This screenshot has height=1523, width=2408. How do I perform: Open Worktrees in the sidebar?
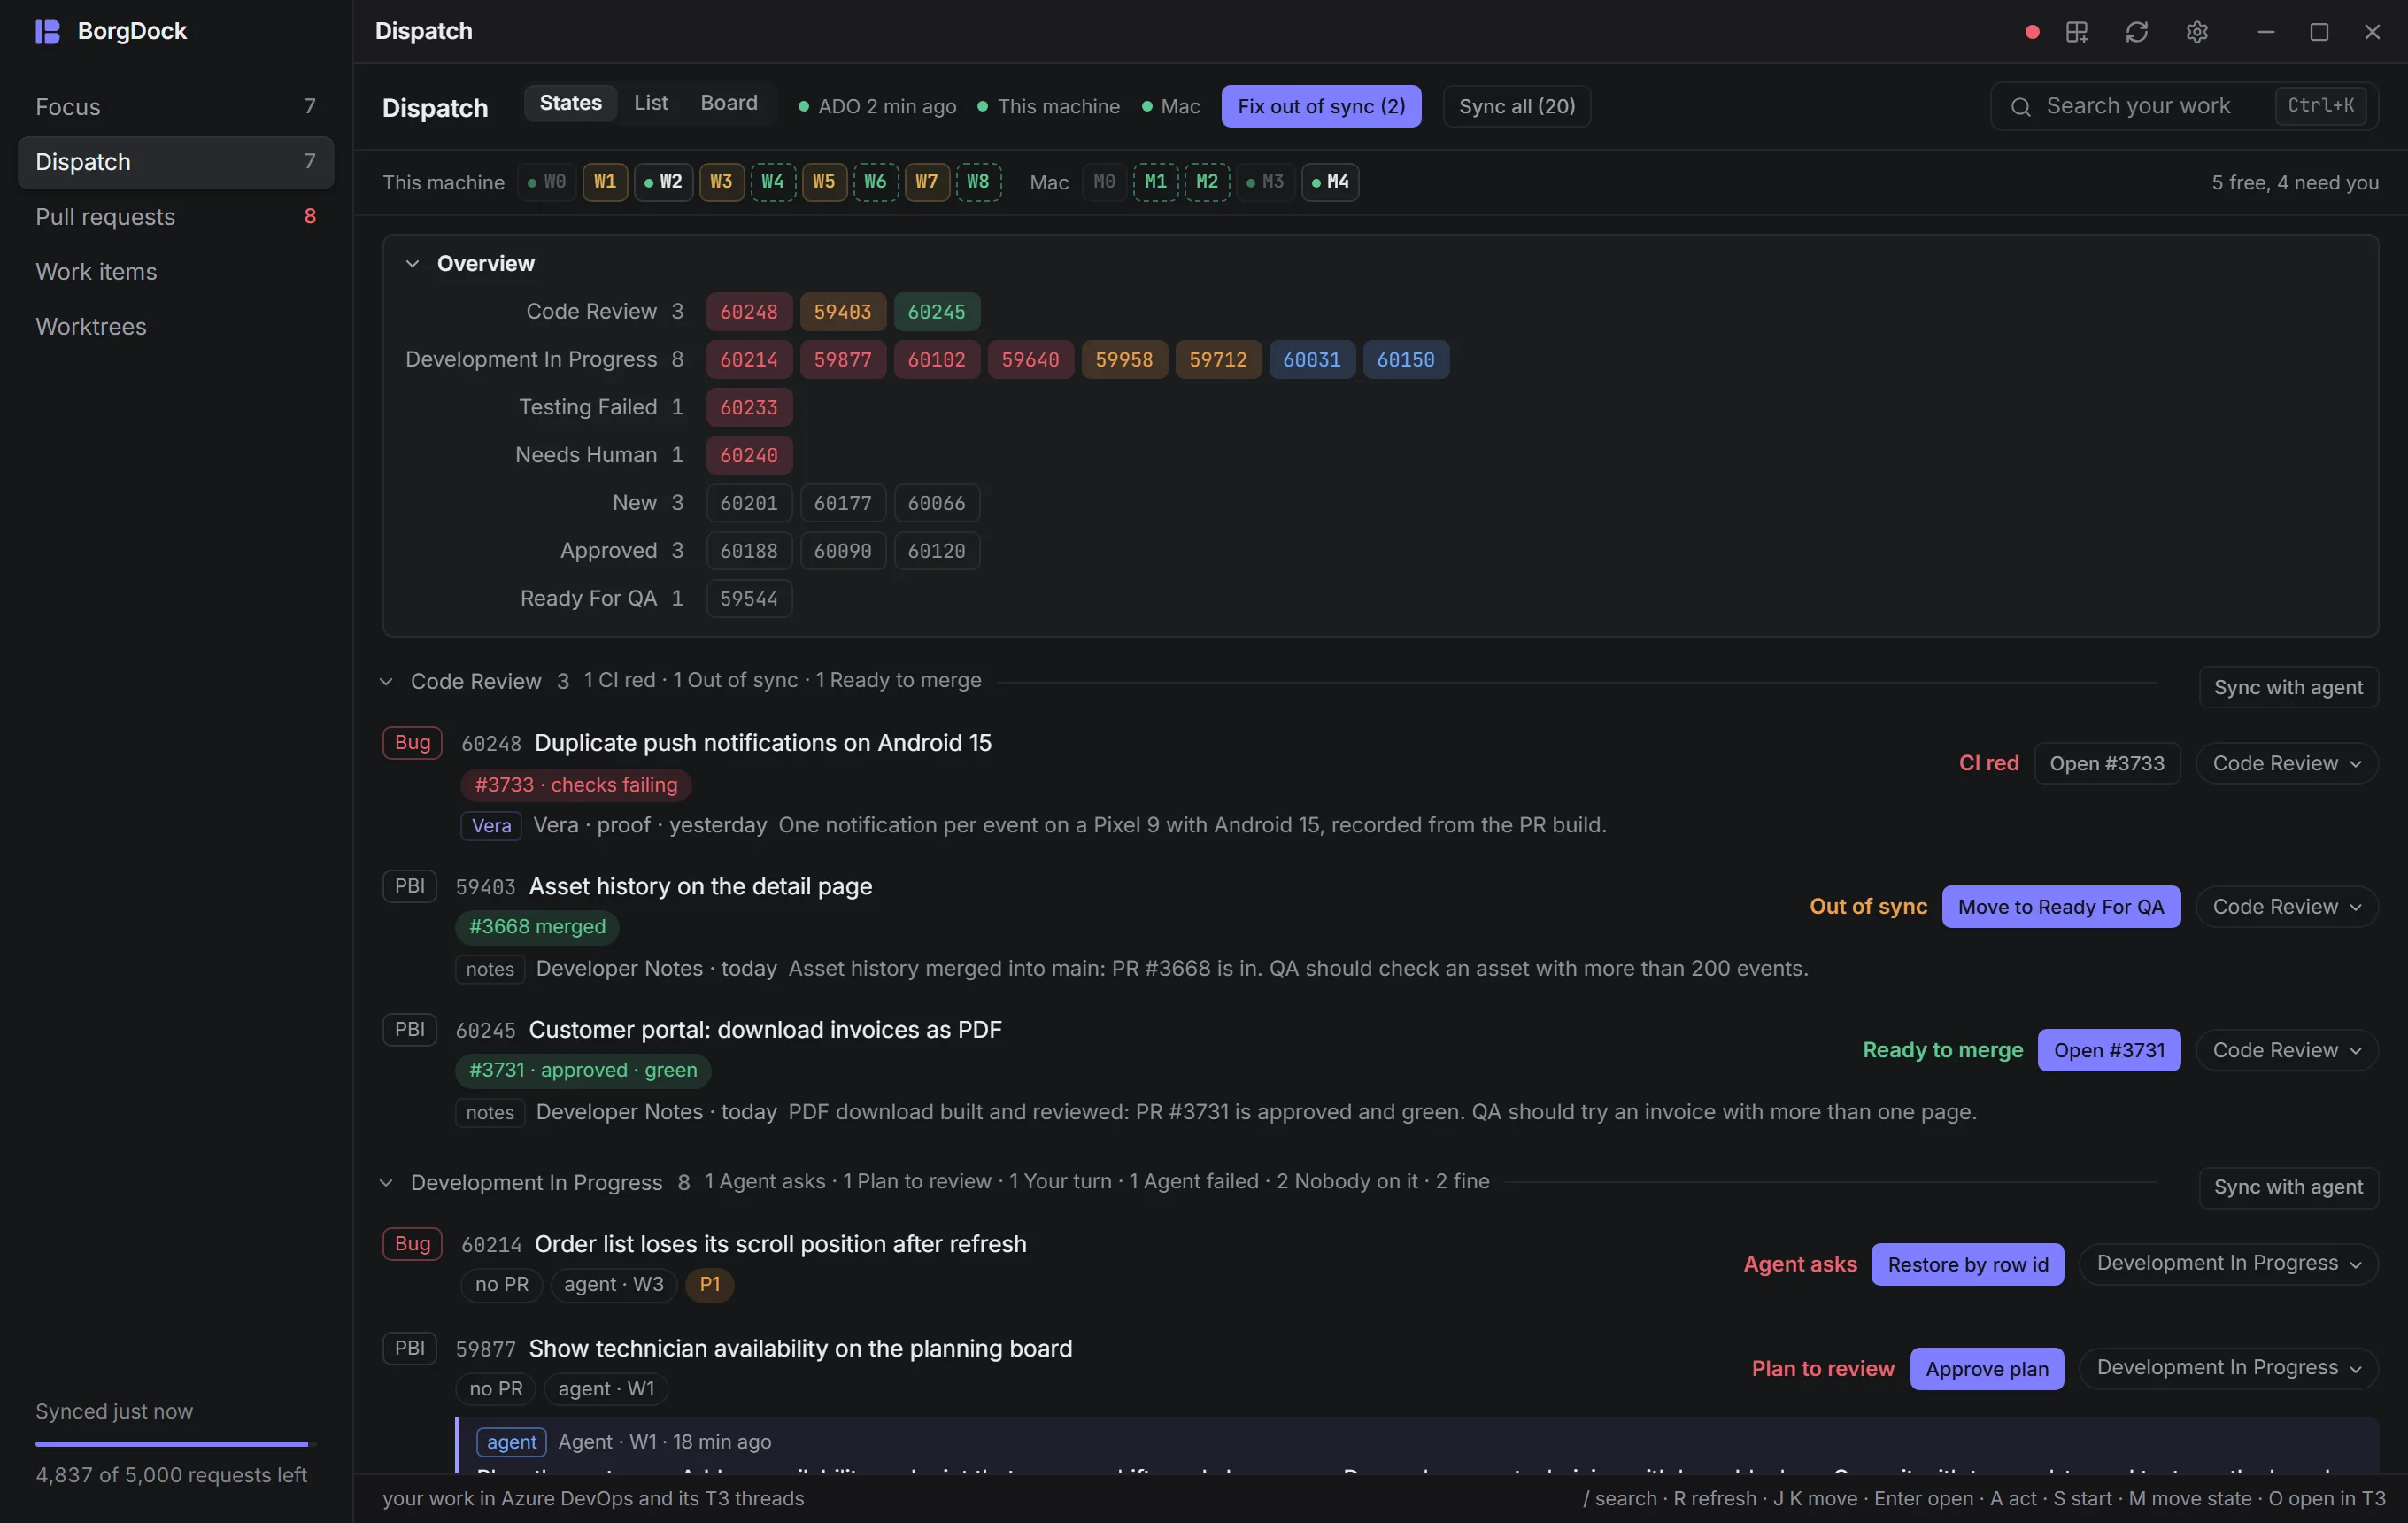pyautogui.click(x=176, y=327)
